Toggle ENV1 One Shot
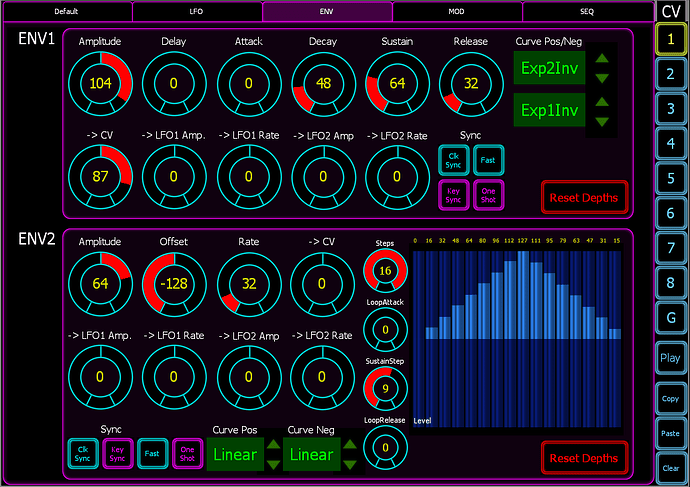This screenshot has height=487, width=690. click(488, 195)
